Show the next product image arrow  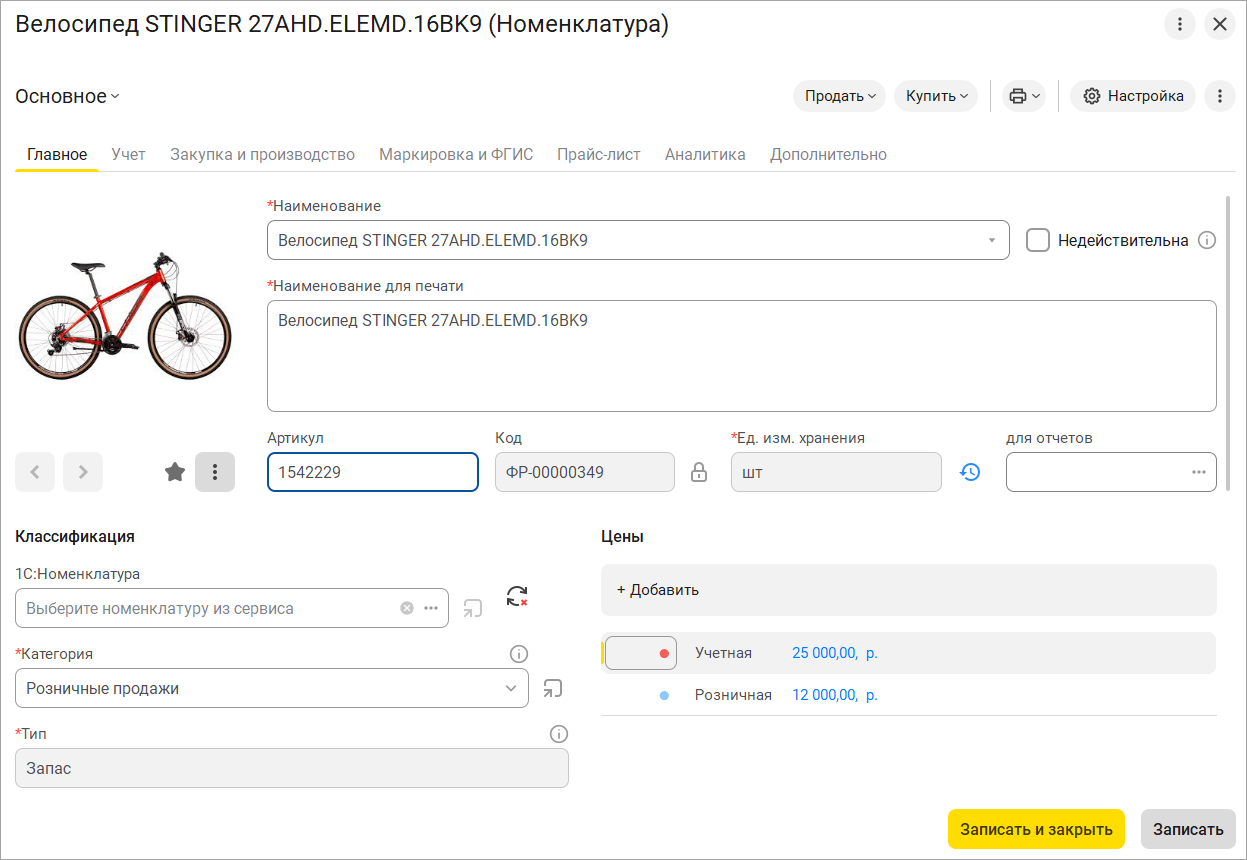83,472
